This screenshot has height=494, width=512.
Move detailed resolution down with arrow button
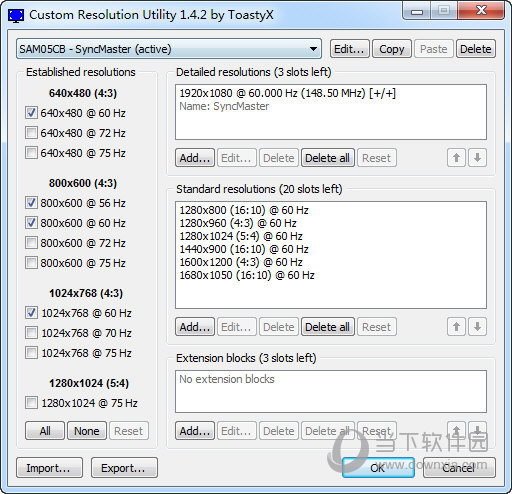coord(477,158)
